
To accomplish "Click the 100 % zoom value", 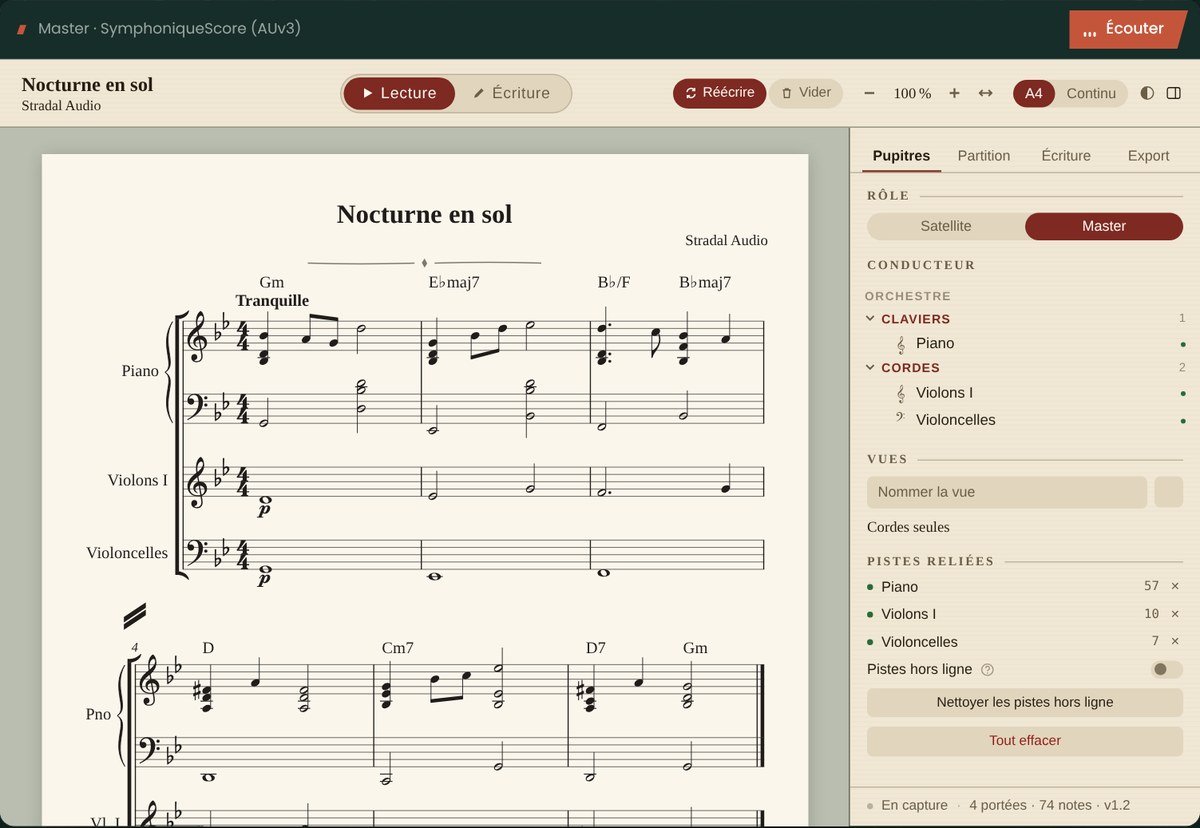I will click(912, 93).
